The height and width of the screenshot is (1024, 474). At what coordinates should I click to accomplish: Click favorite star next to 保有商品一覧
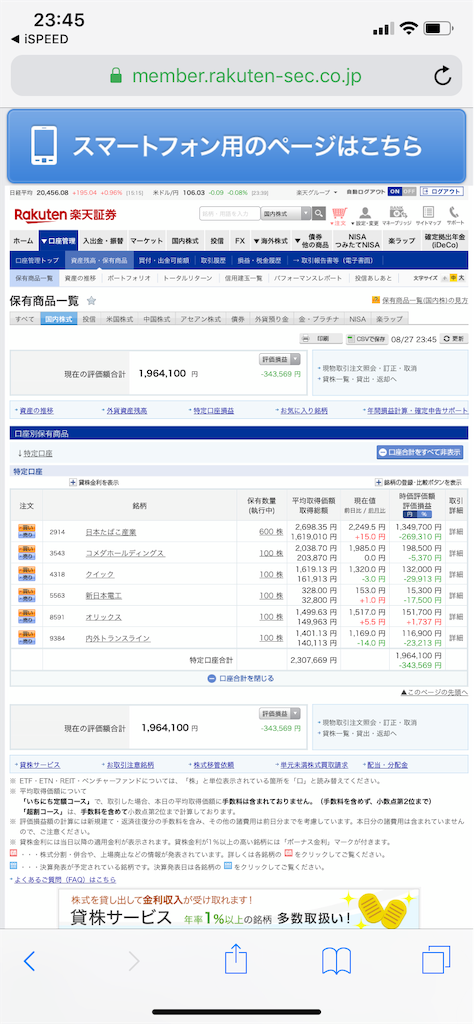point(91,301)
